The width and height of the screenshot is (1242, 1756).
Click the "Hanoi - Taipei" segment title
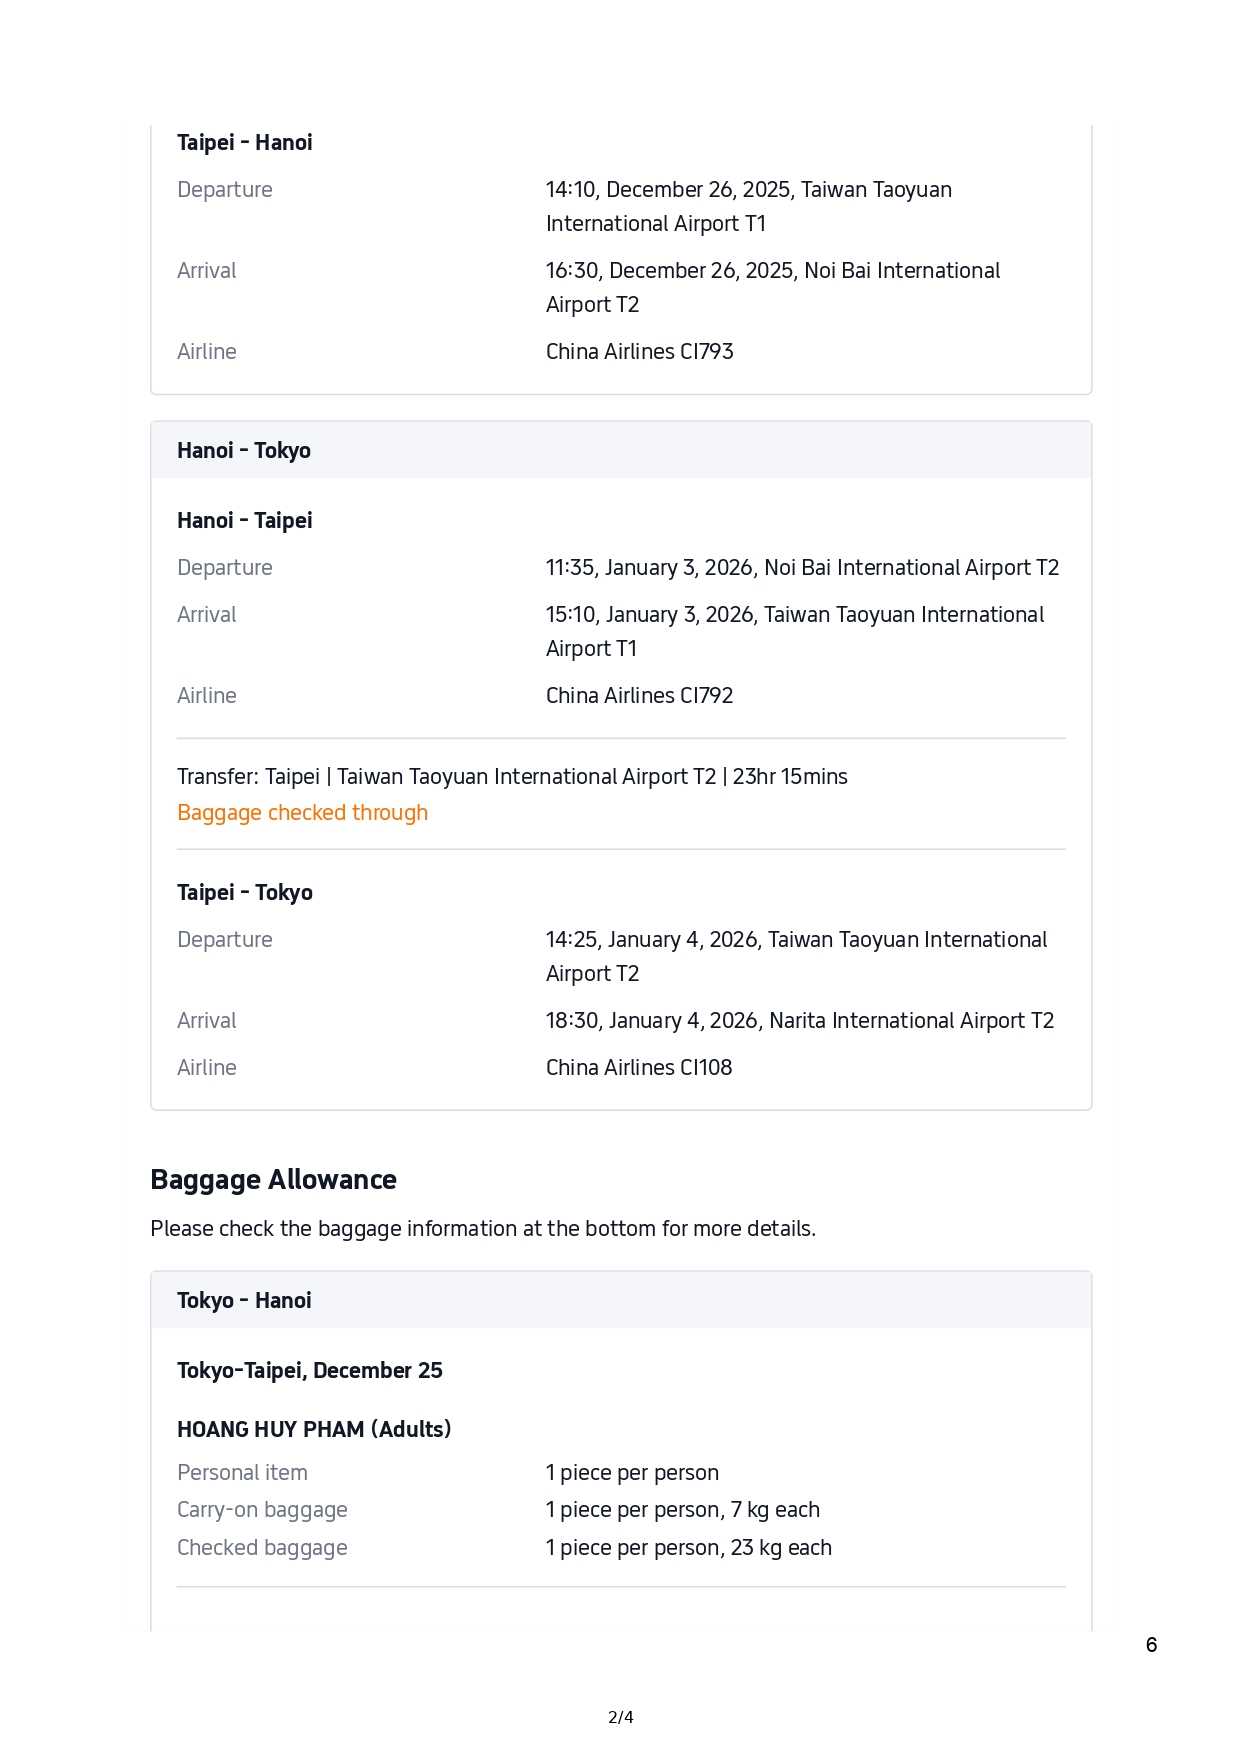[x=244, y=521]
